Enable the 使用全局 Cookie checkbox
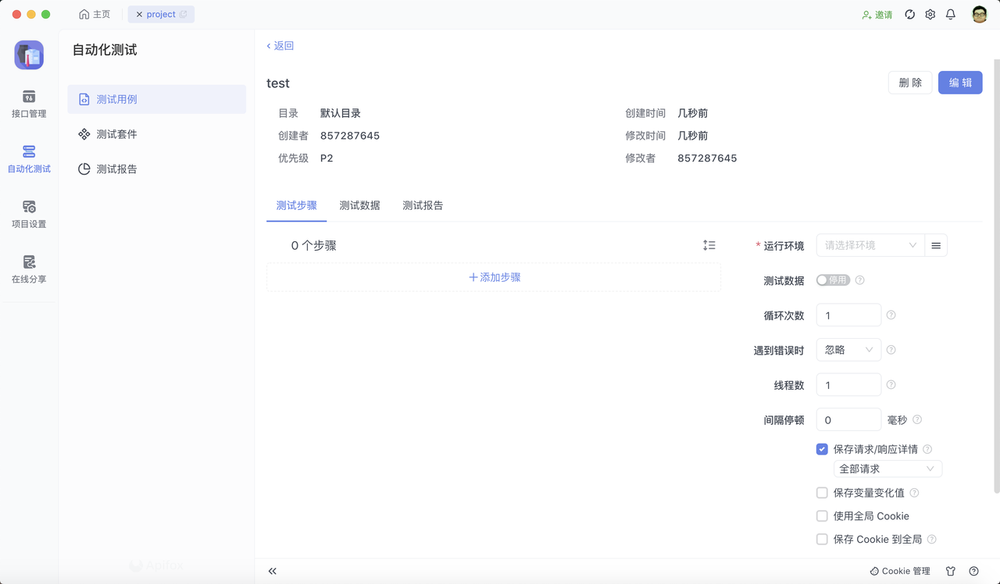Image resolution: width=1000 pixels, height=584 pixels. tap(821, 515)
